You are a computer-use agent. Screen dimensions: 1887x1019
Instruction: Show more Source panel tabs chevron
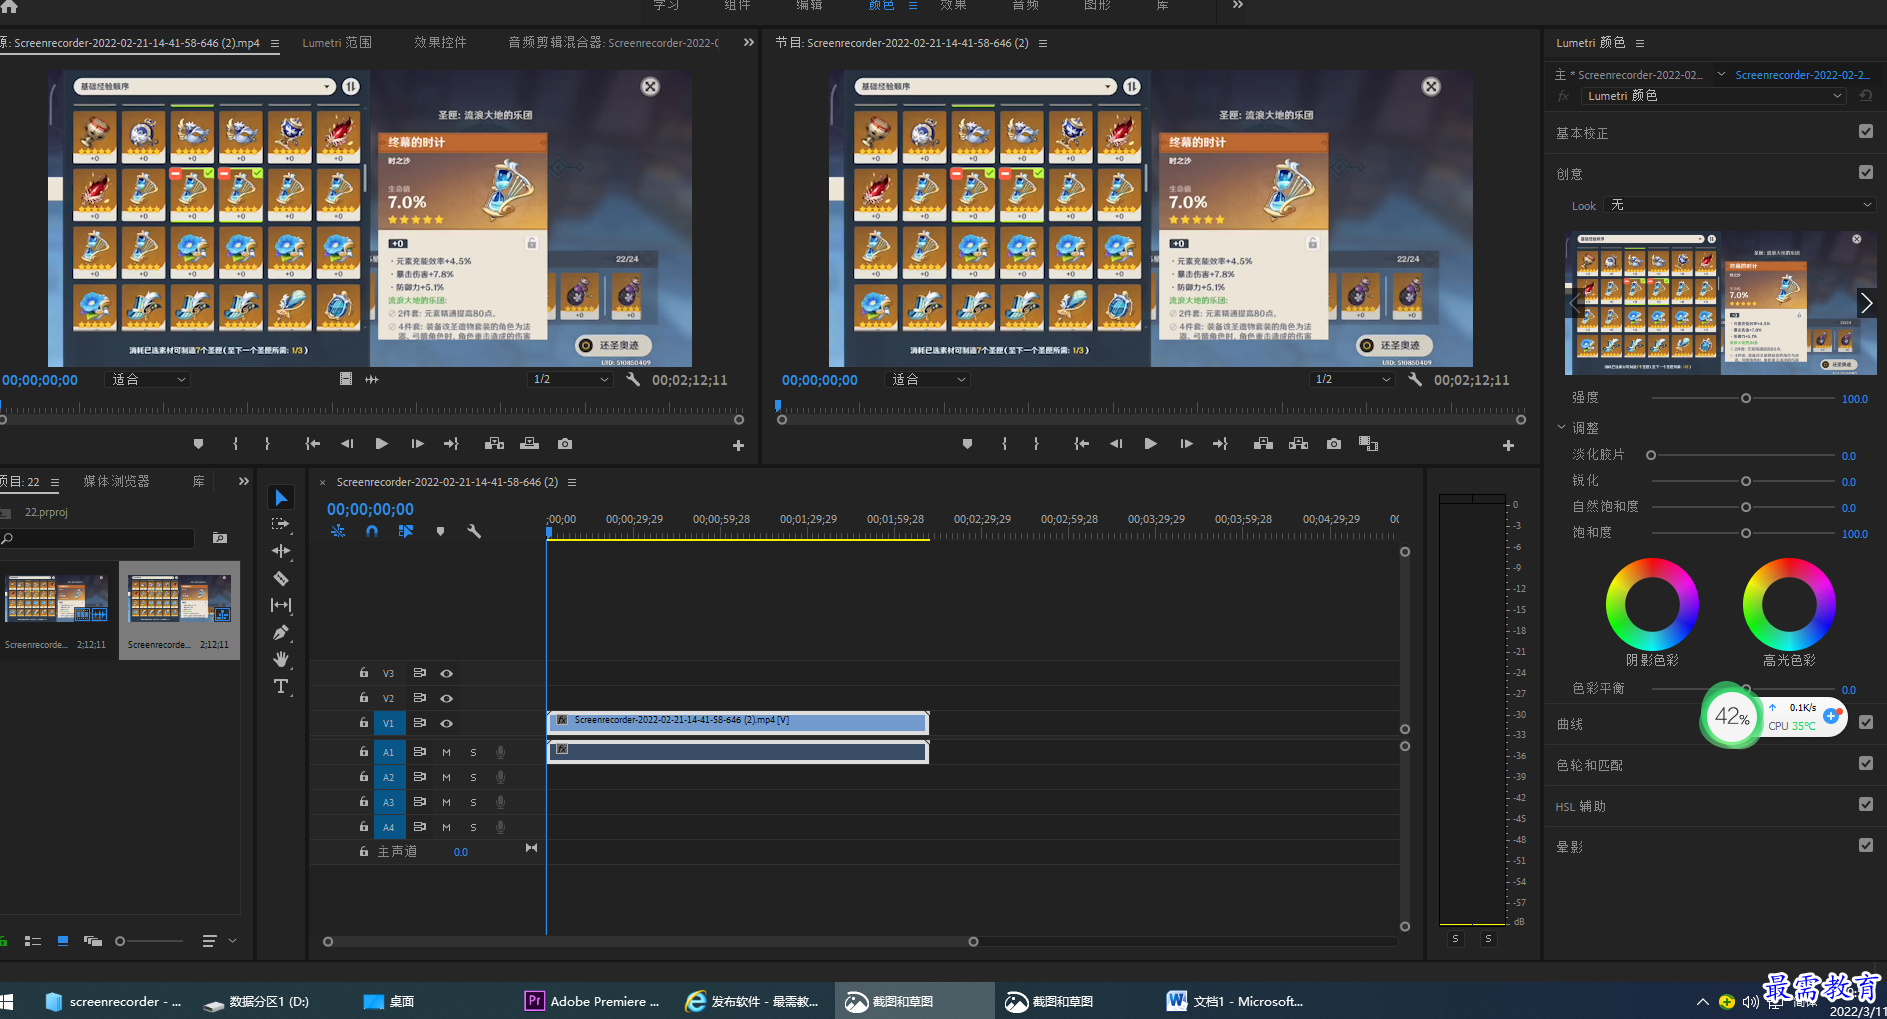(x=749, y=42)
